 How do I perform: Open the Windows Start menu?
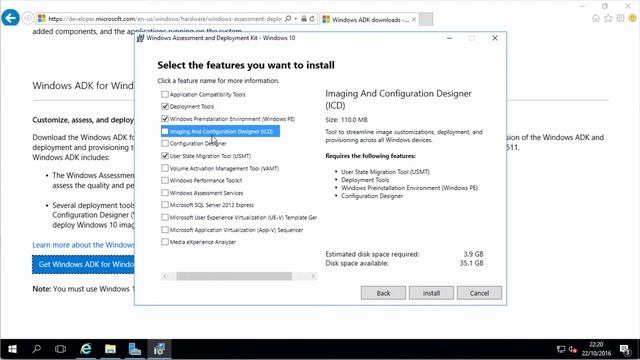(x=12, y=349)
